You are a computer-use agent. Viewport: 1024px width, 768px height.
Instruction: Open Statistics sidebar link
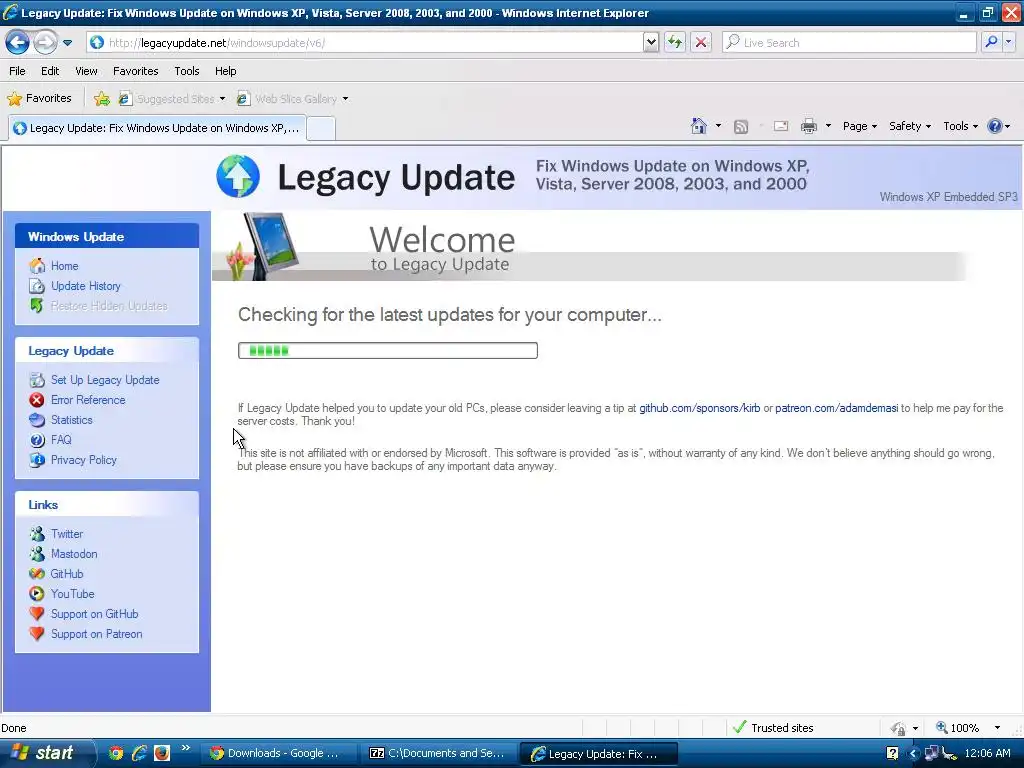point(71,420)
